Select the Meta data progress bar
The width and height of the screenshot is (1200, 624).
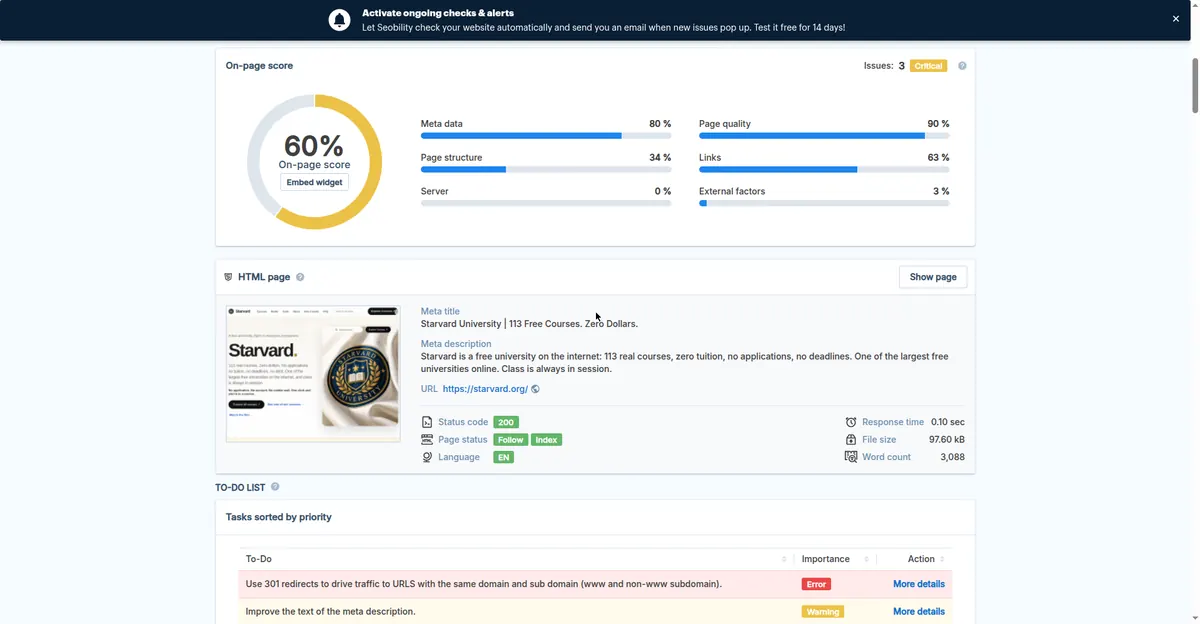[x=546, y=136]
